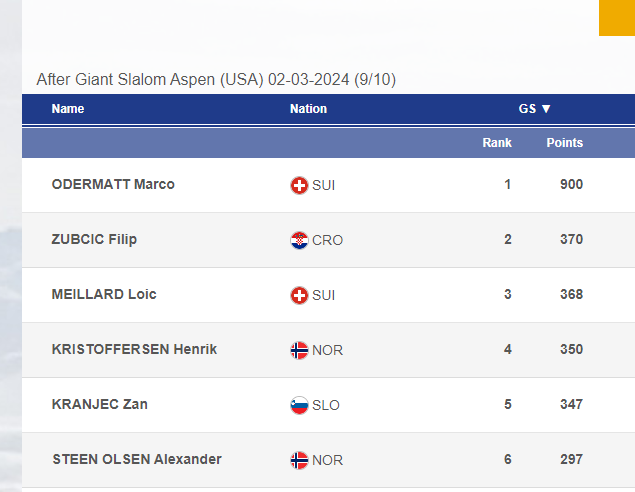635x492 pixels.
Task: Click on KRANJEC Zan's name
Action: [x=100, y=404]
